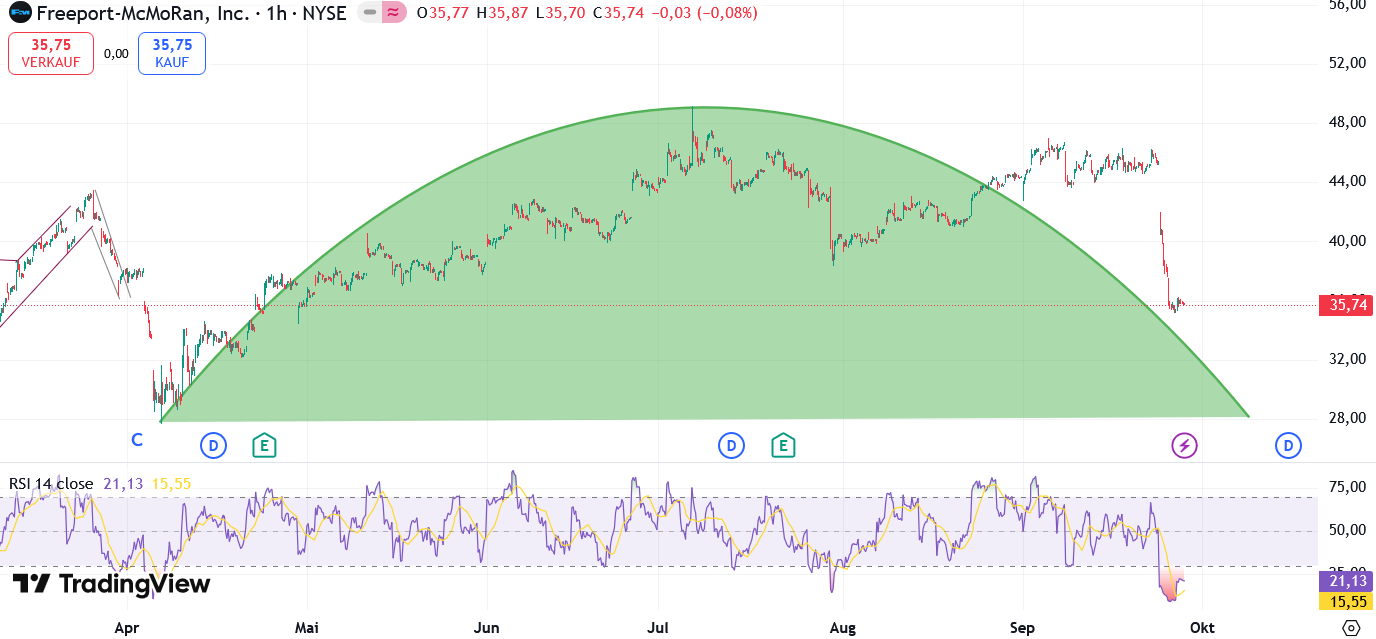
Task: Click the pink approximate-sign data indicator icon
Action: pos(394,13)
